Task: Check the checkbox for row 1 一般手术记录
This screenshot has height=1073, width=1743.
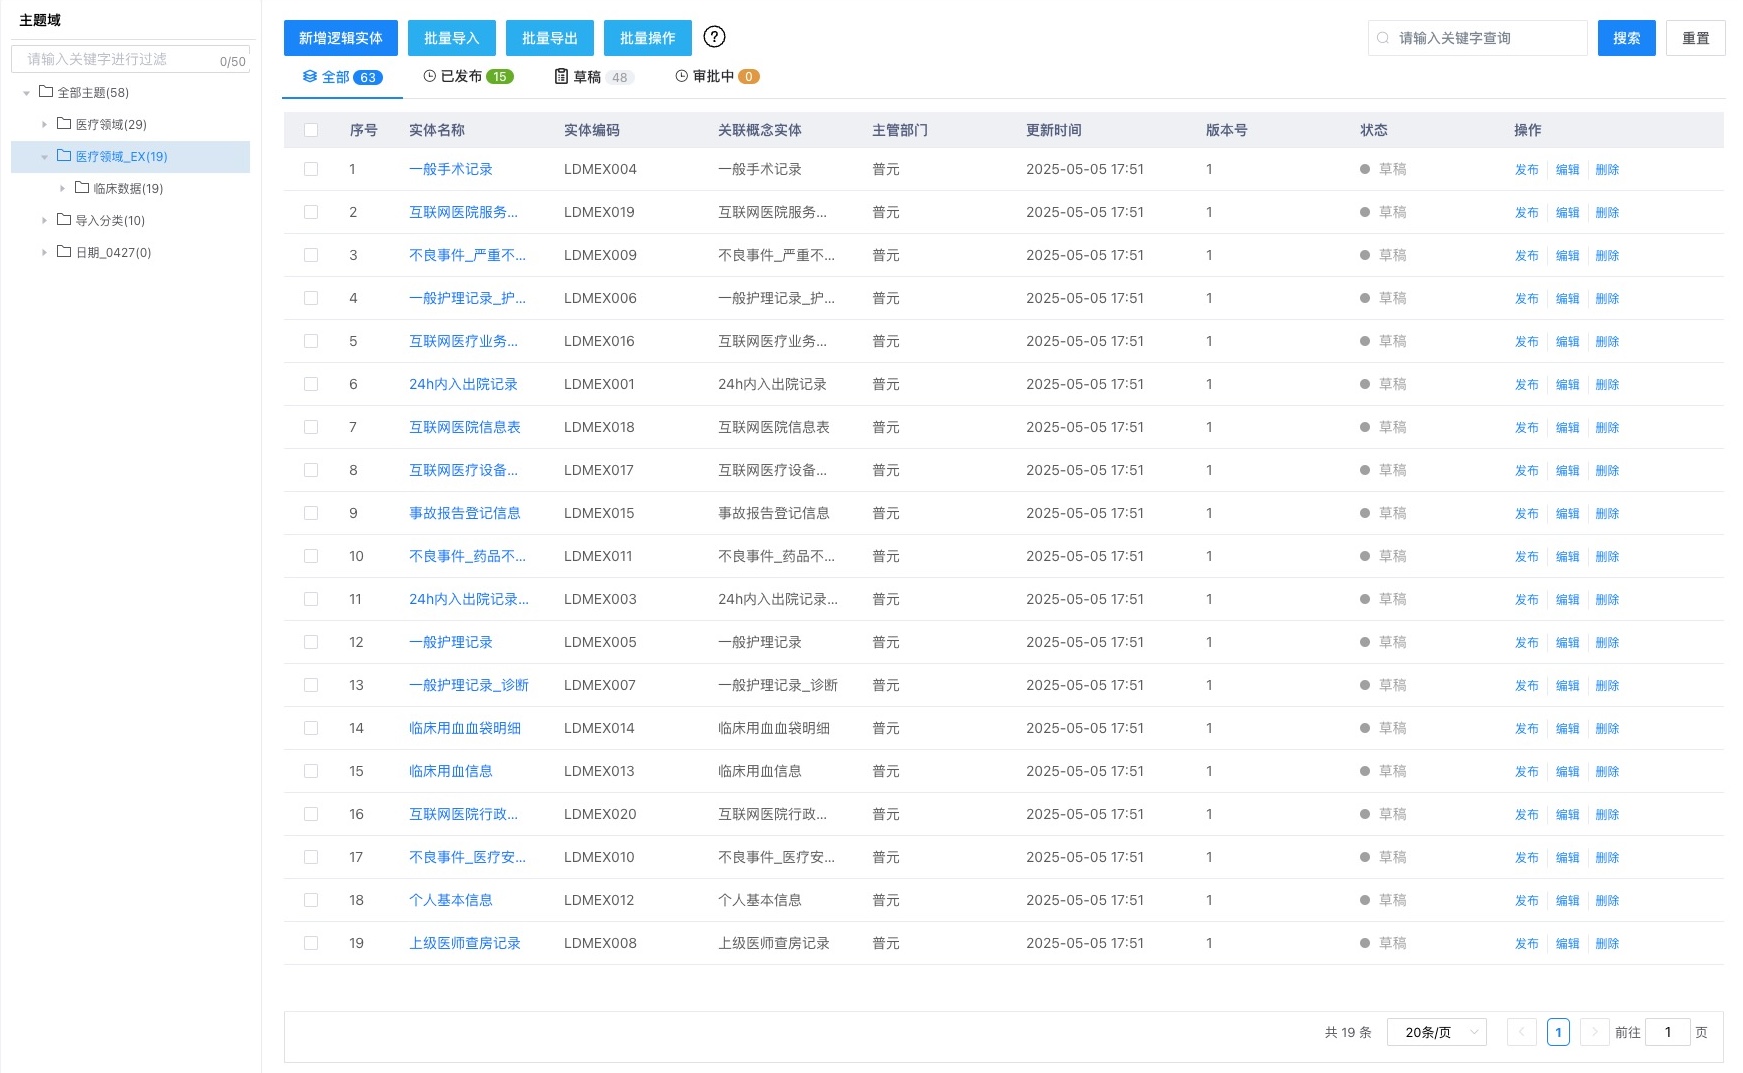Action: click(311, 169)
